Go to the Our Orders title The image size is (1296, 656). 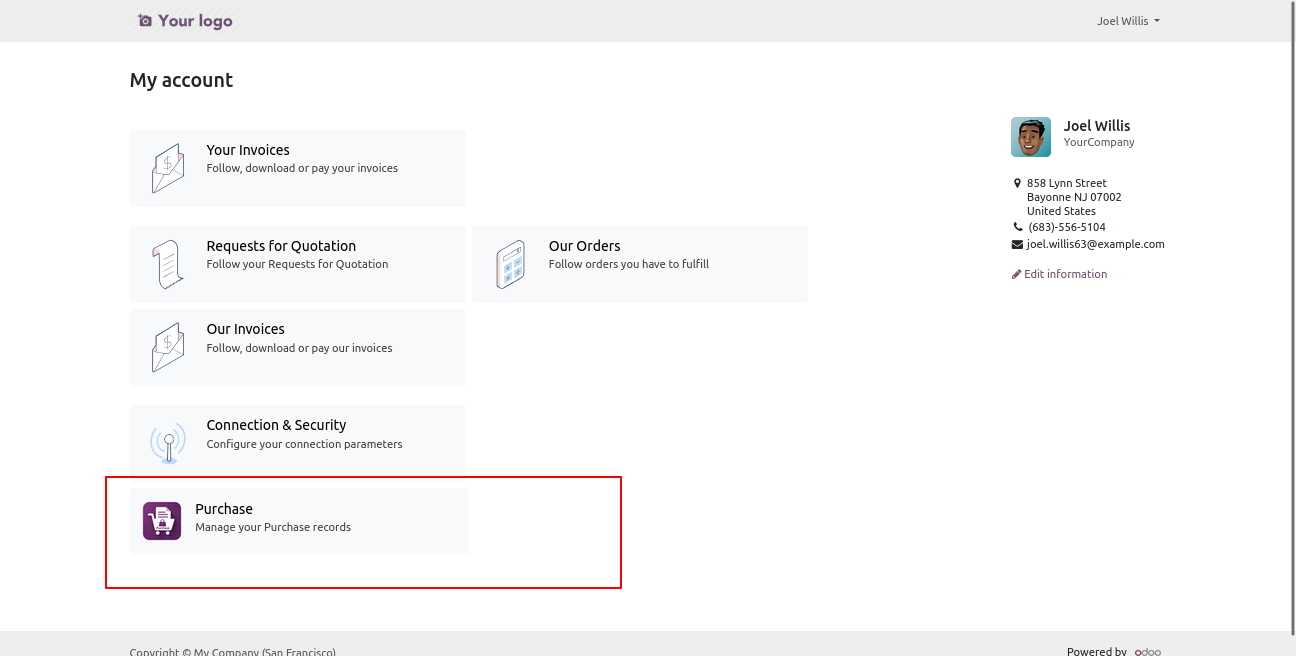(x=584, y=246)
